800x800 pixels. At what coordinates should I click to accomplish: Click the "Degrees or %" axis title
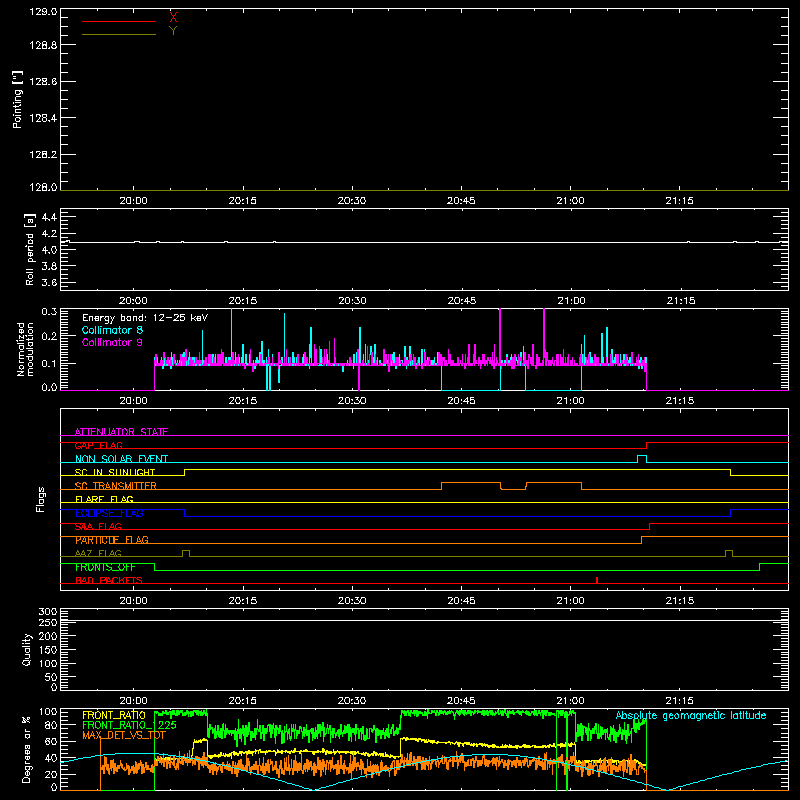tap(27, 749)
